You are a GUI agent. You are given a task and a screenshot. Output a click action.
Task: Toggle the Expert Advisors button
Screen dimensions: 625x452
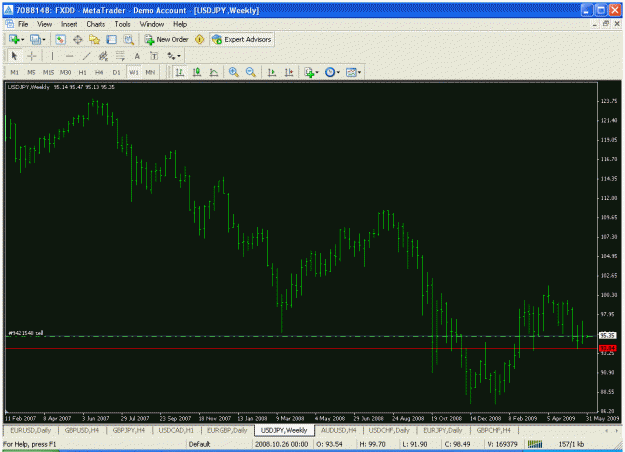(242, 39)
